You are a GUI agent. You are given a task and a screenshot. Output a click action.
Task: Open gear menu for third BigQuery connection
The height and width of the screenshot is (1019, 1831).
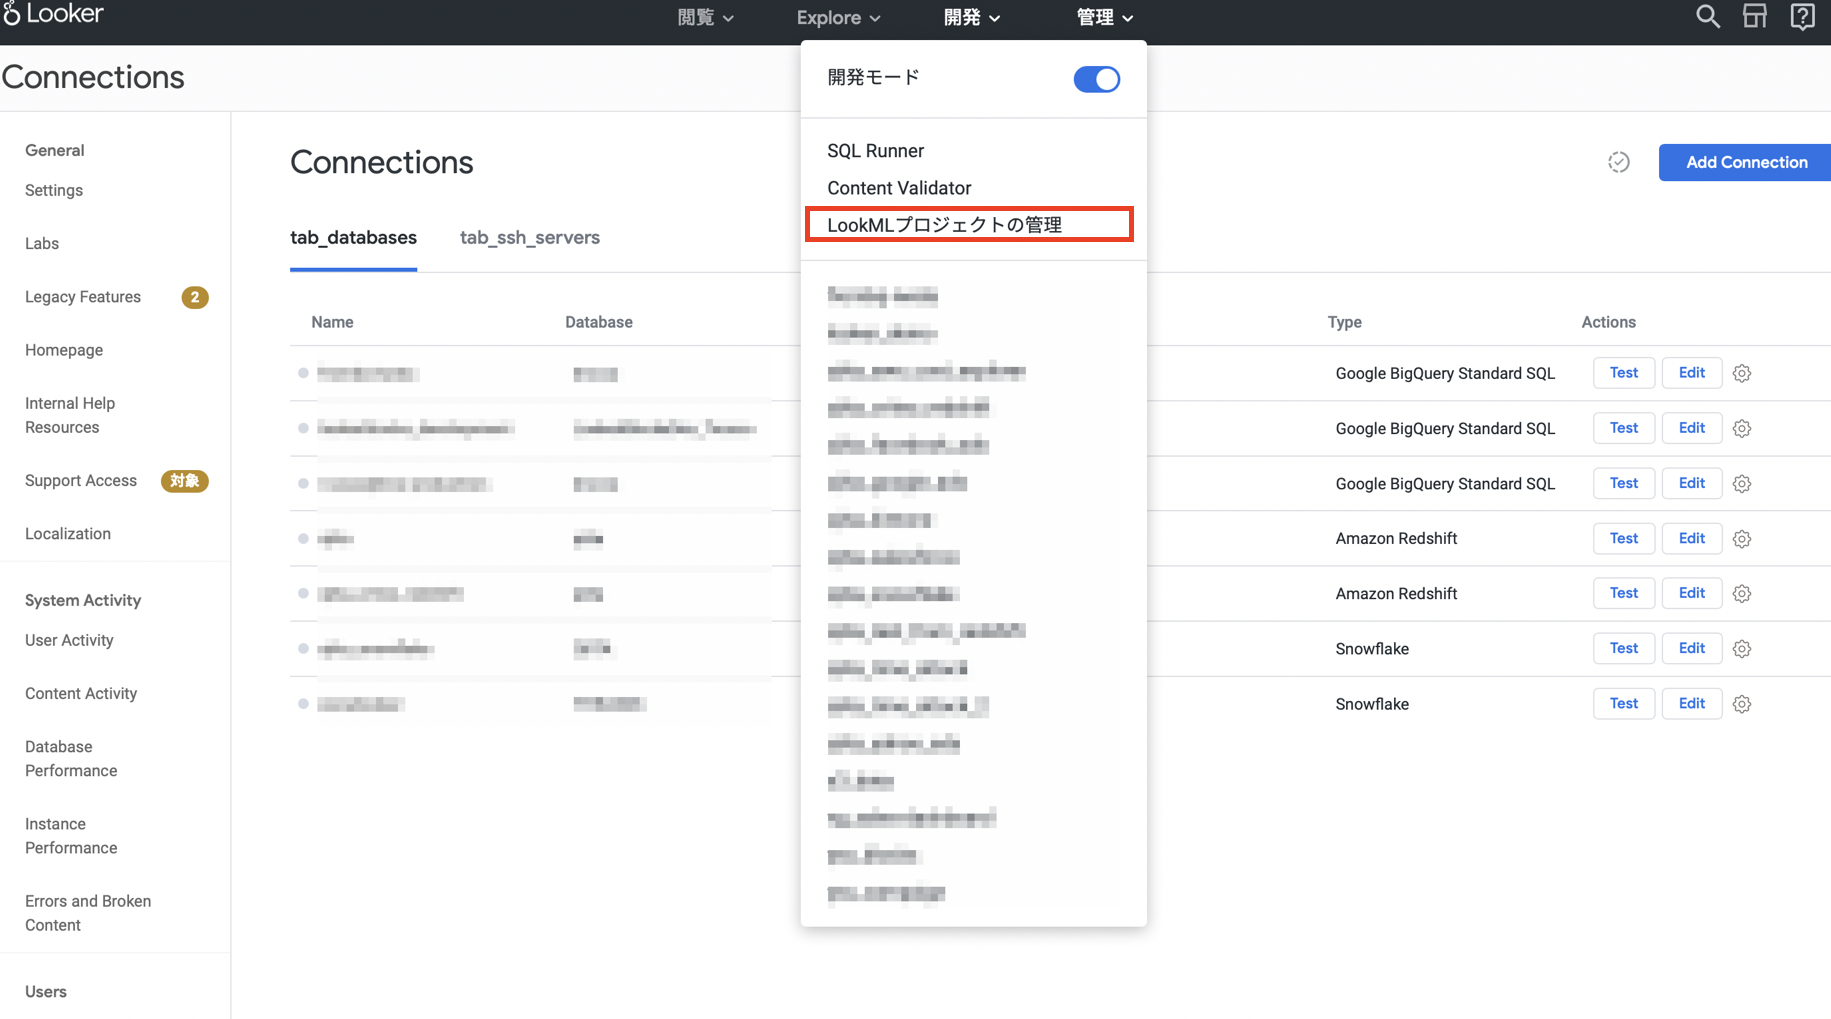pyautogui.click(x=1742, y=484)
